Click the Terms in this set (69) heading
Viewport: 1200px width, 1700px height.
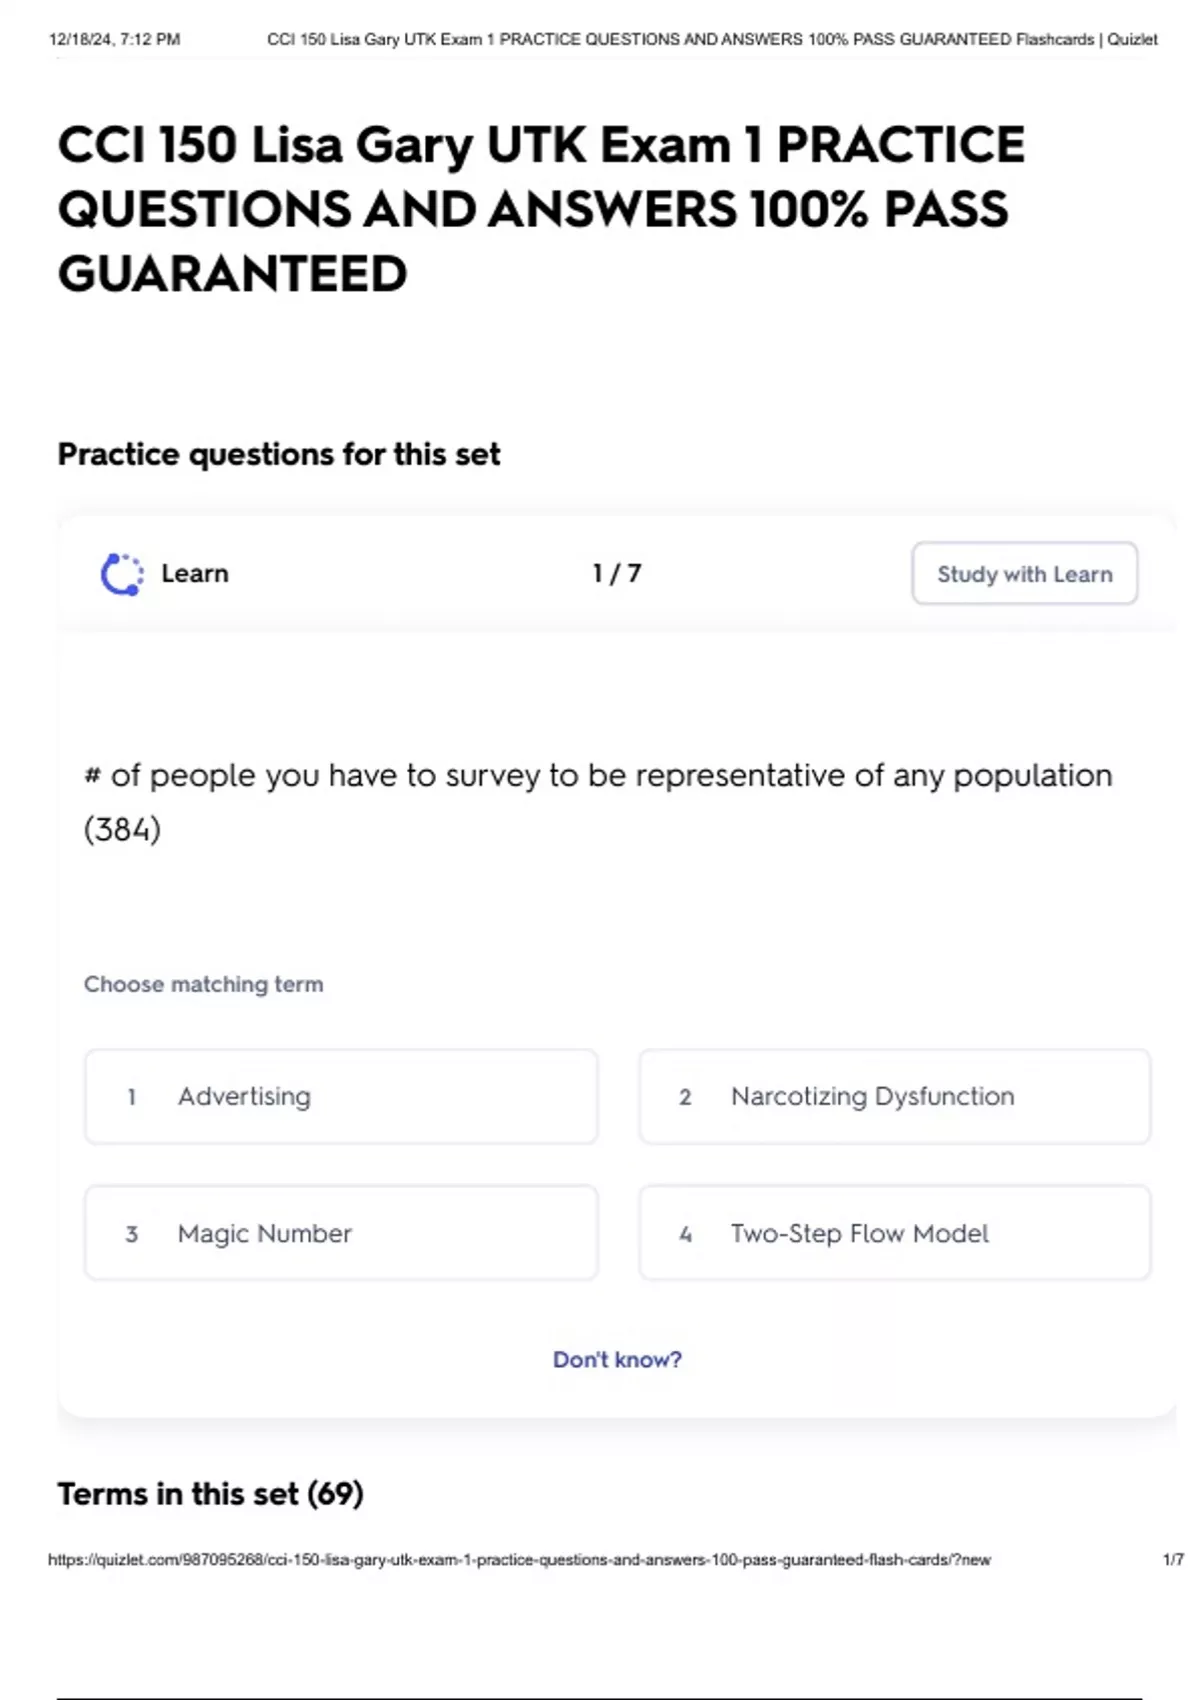pos(211,1492)
